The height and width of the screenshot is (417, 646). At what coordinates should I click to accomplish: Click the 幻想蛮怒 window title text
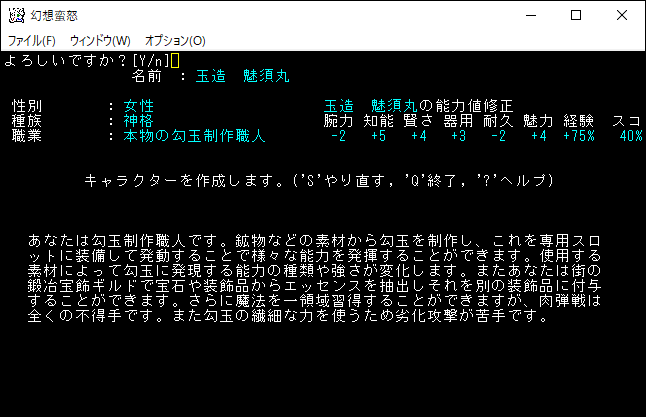coord(54,16)
